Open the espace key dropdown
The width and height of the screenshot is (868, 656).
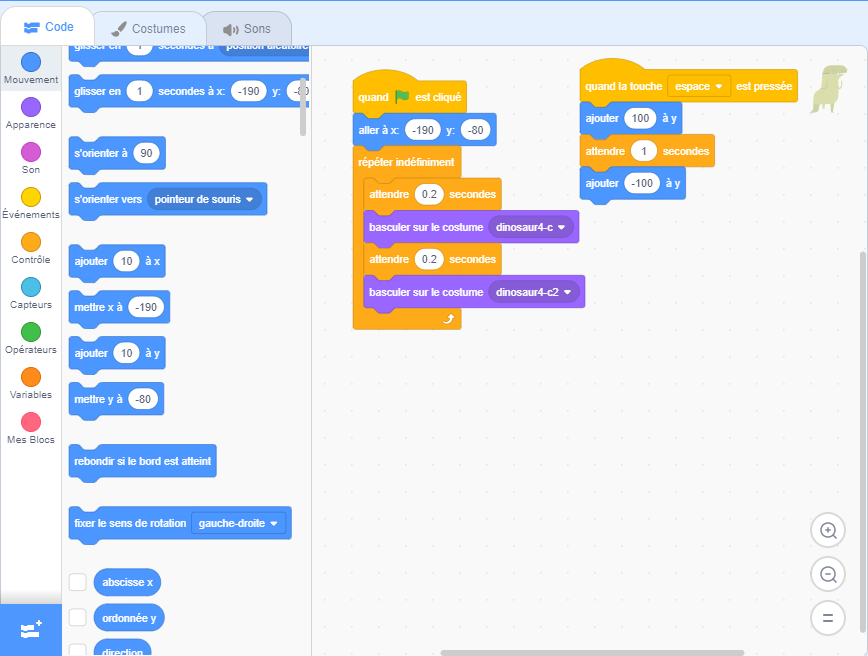click(x=699, y=87)
